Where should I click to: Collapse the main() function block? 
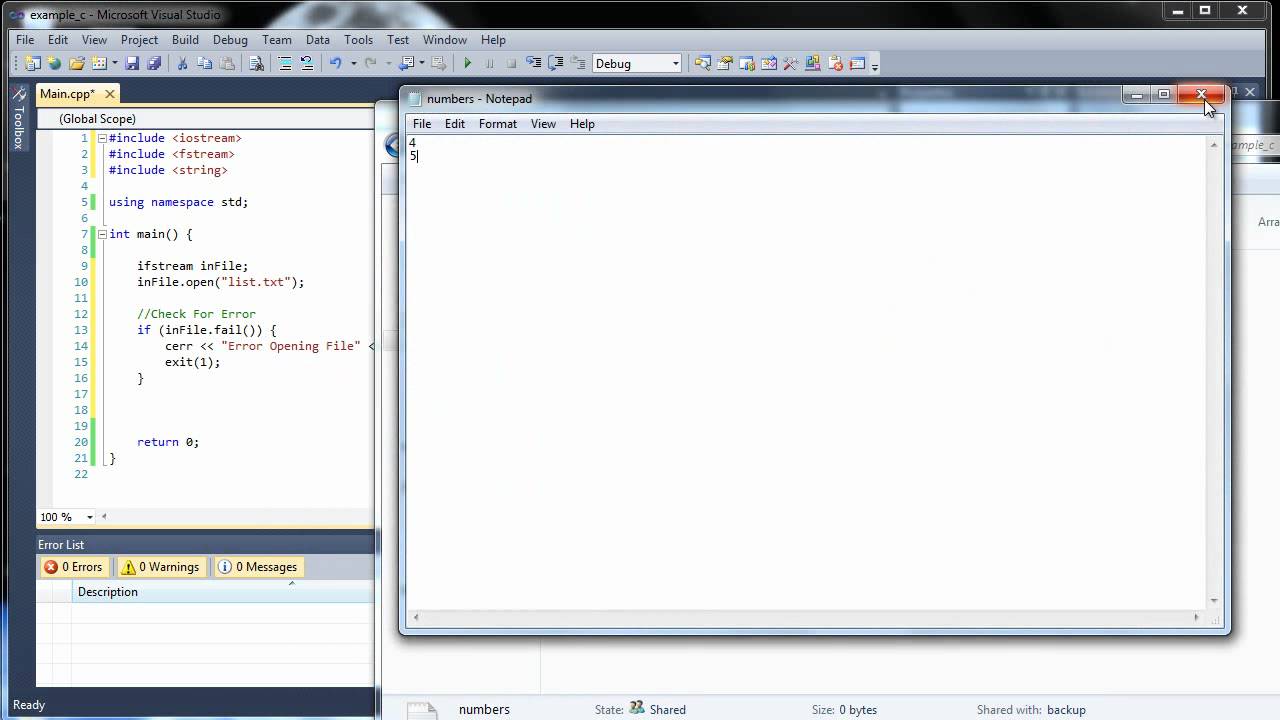tap(102, 234)
